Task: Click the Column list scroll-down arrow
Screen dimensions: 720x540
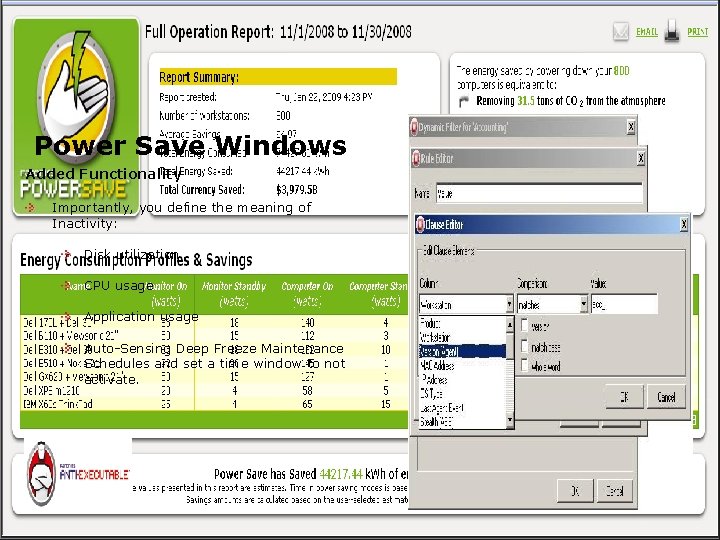Action: (x=510, y=421)
